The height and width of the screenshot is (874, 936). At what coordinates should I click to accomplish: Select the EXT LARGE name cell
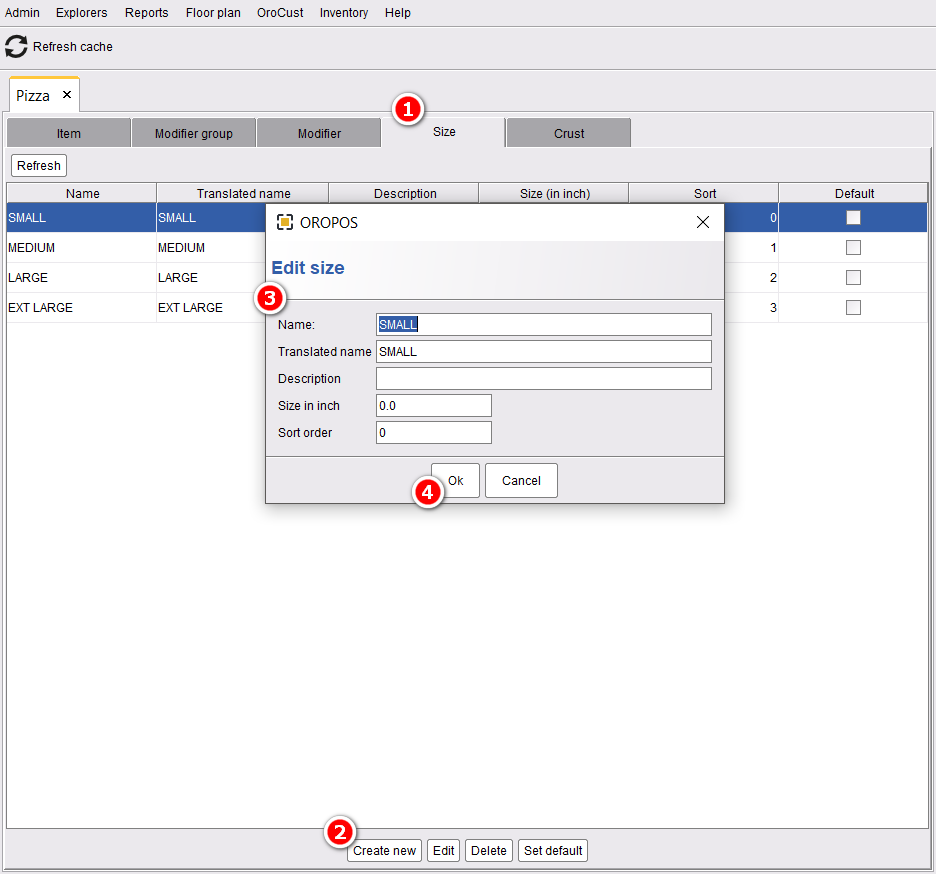click(x=81, y=307)
